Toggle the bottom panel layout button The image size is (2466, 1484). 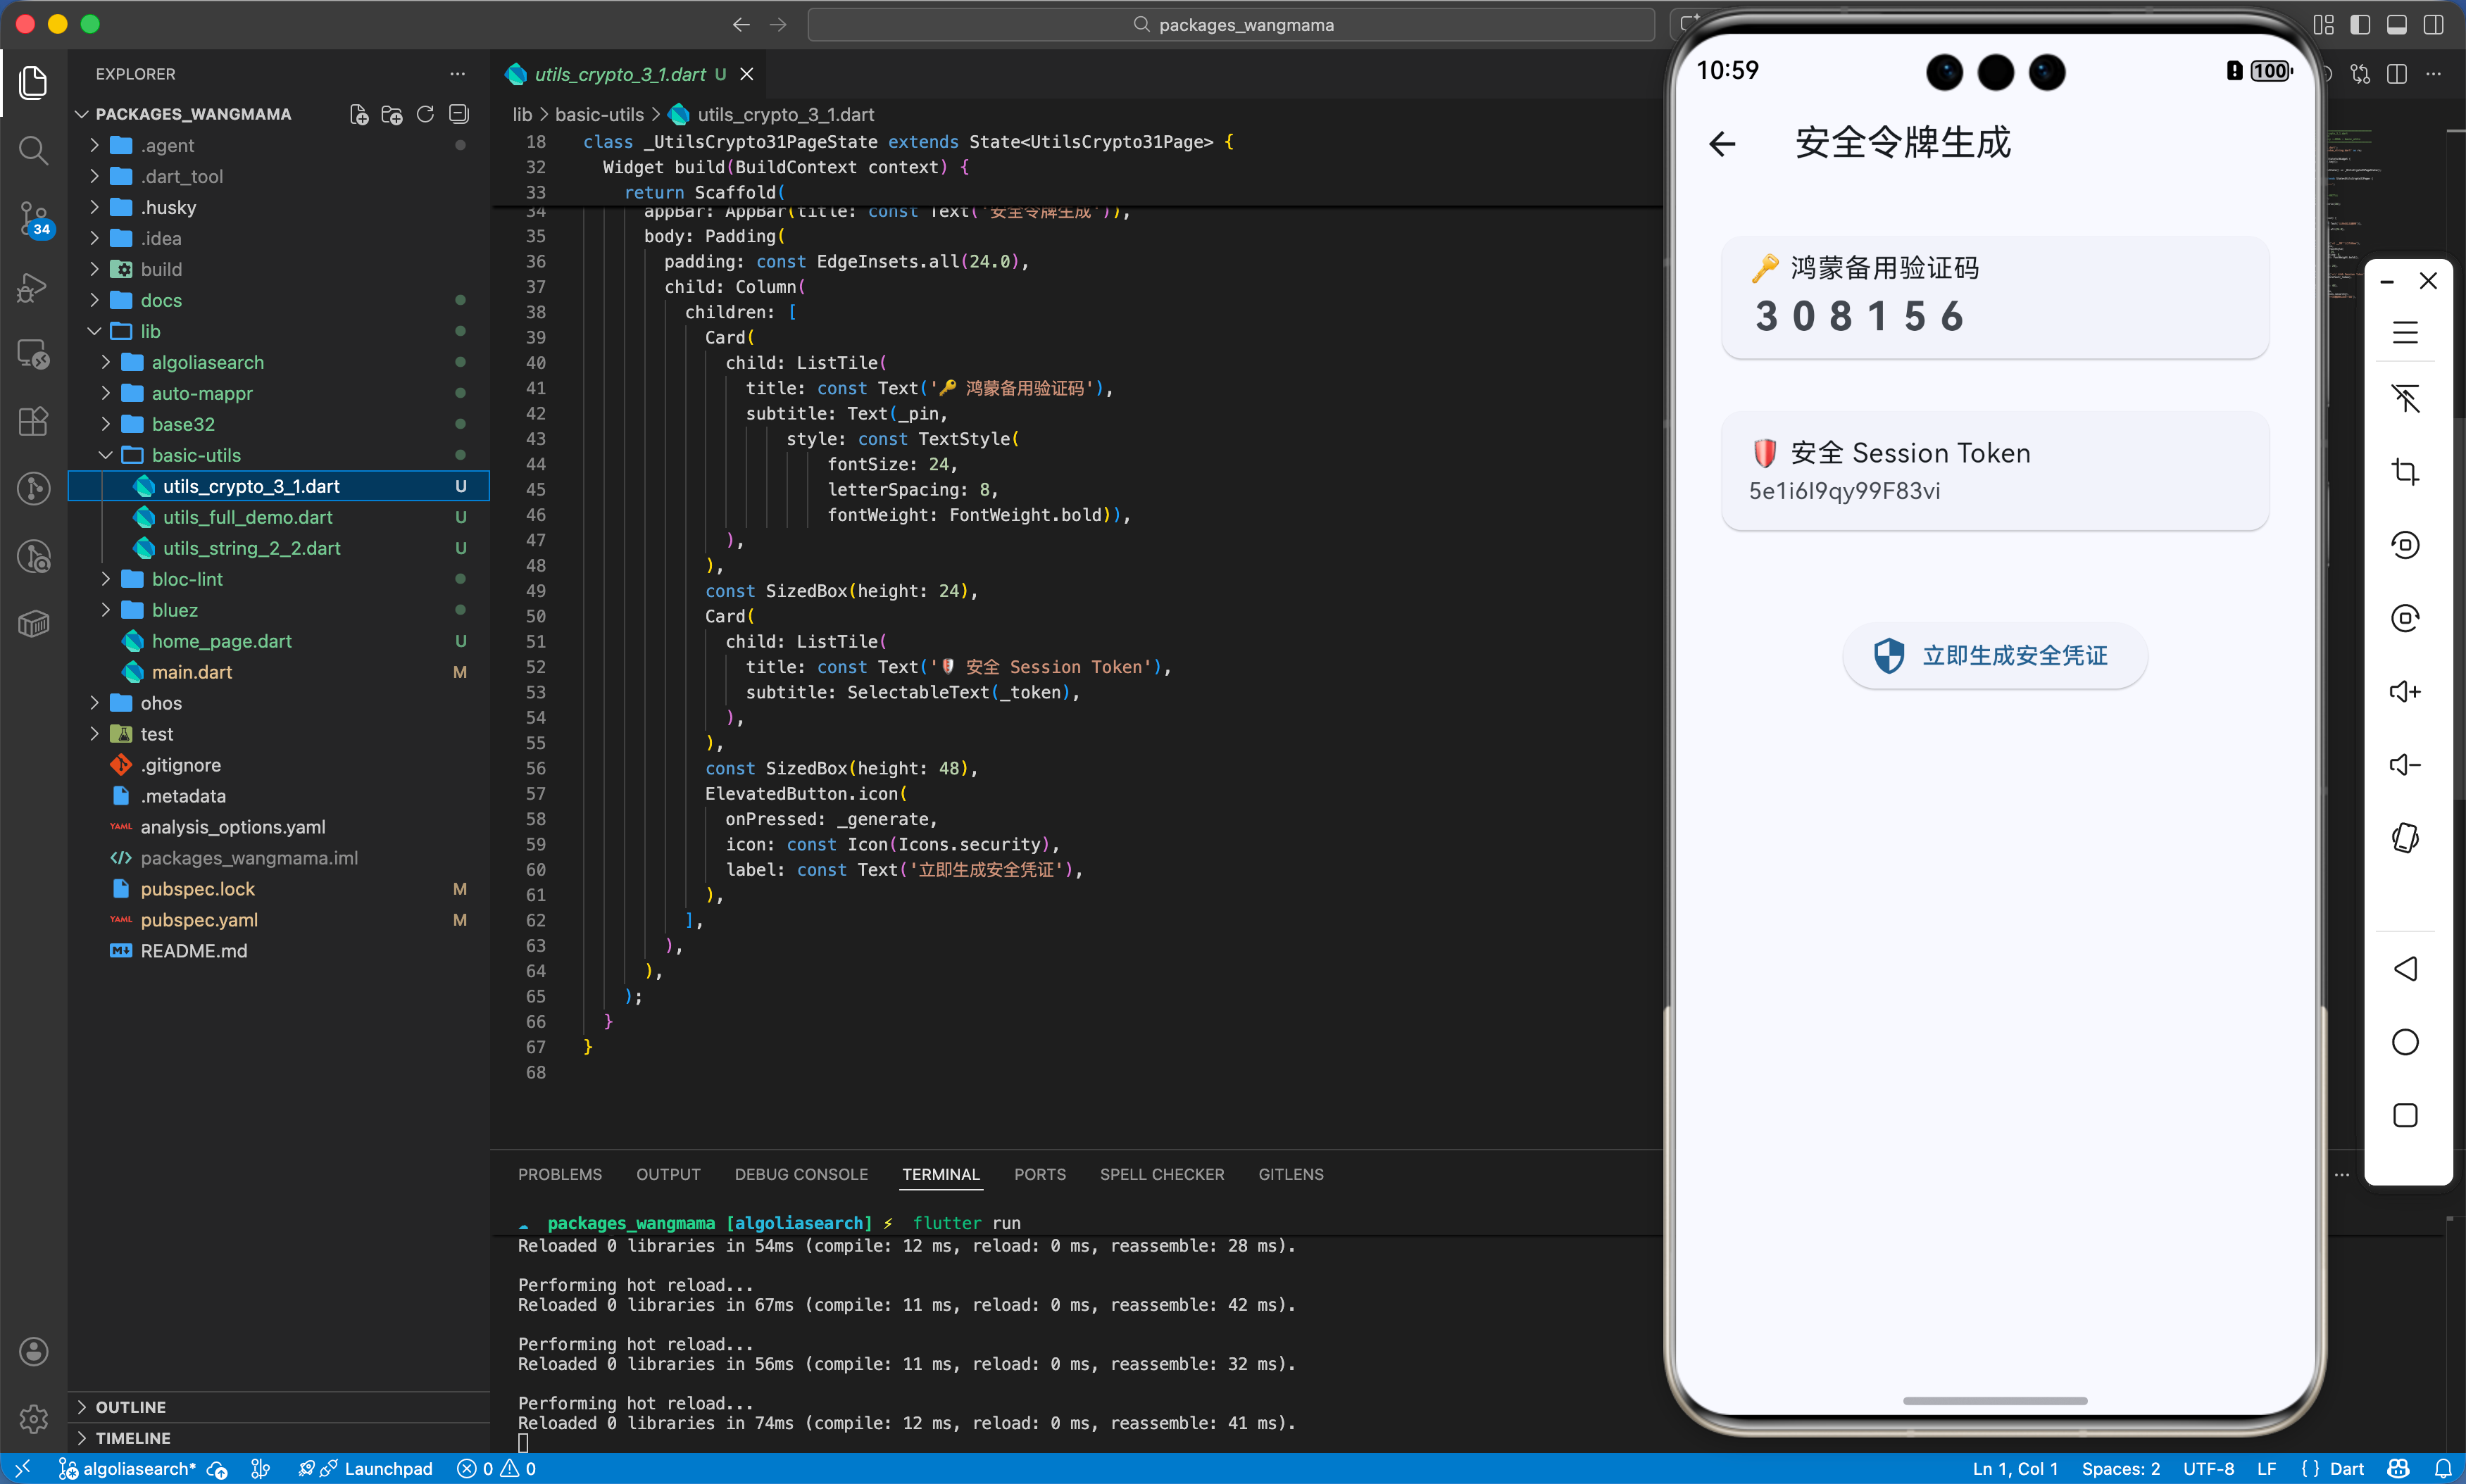(2397, 25)
